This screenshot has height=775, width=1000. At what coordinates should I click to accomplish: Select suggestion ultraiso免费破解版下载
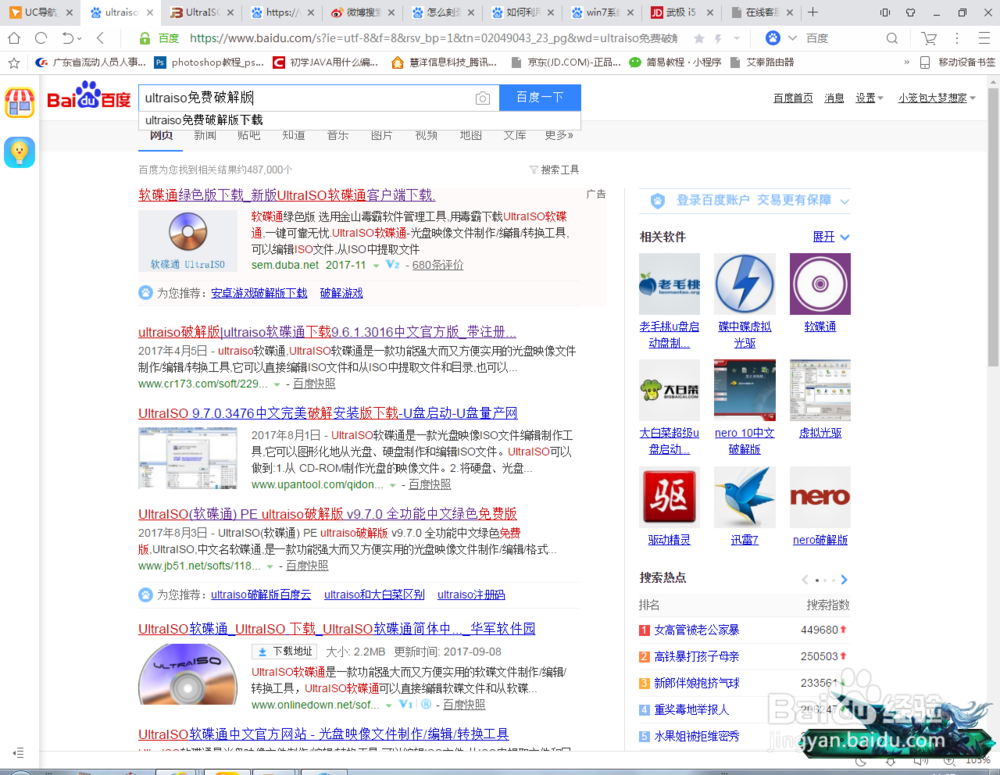(x=204, y=120)
